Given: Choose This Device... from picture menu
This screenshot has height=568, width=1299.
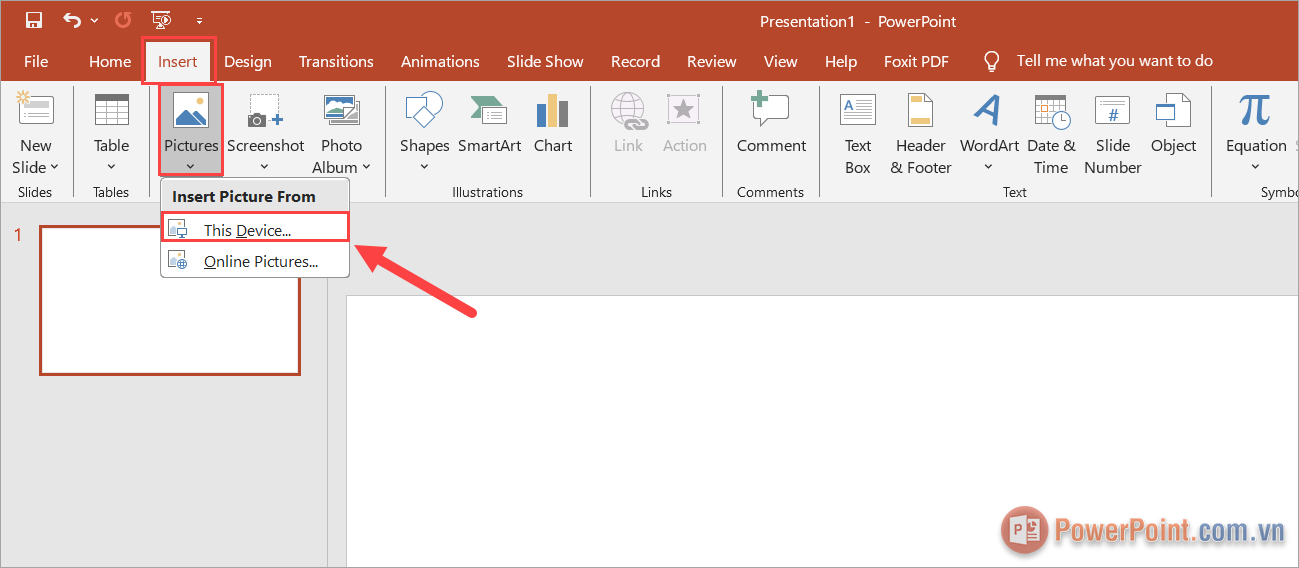Looking at the screenshot, I should (247, 230).
